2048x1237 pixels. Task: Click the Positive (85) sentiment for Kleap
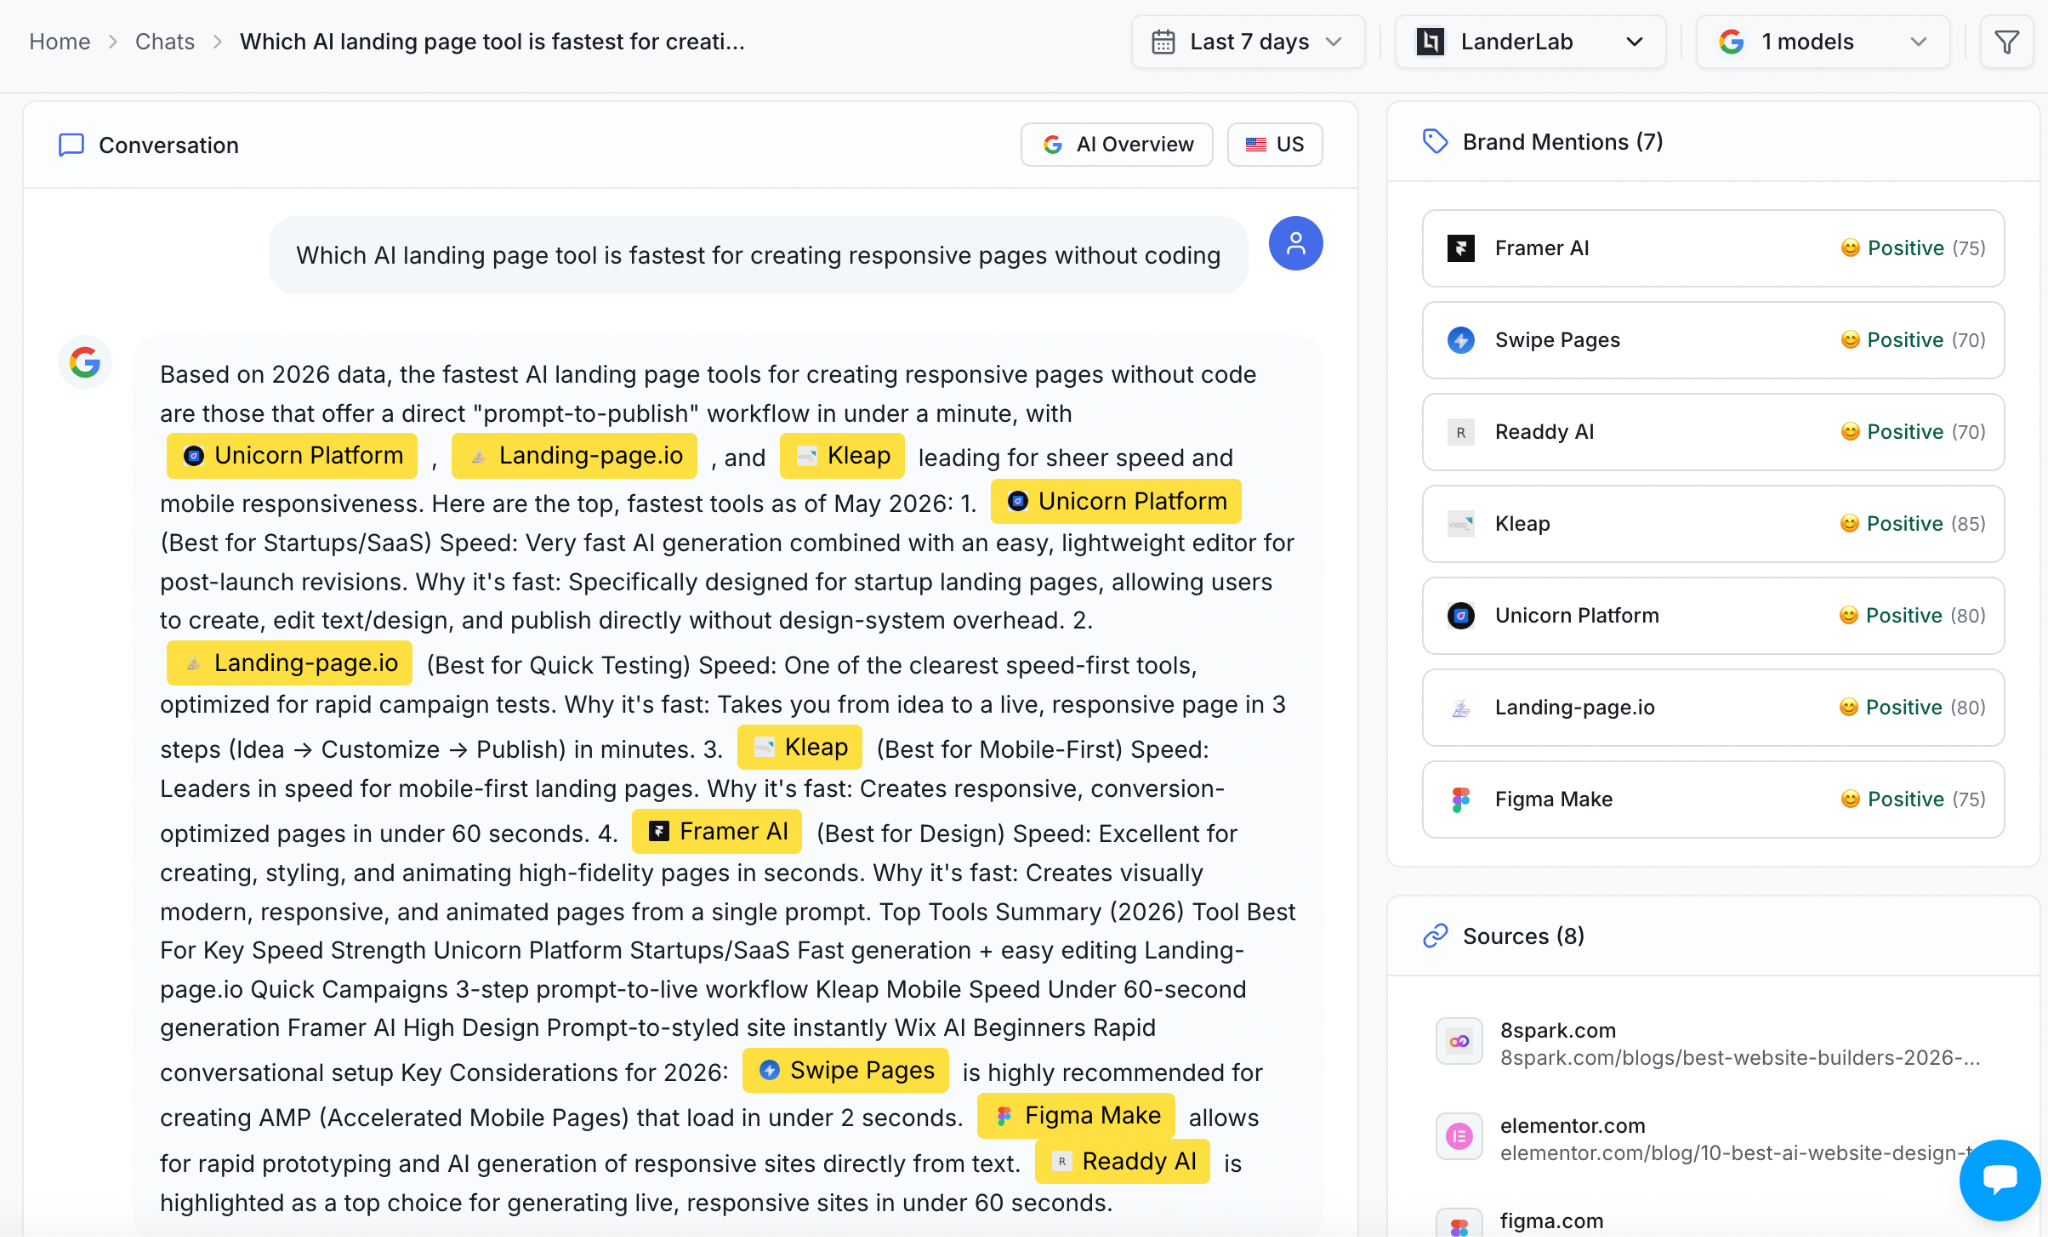(x=1913, y=524)
